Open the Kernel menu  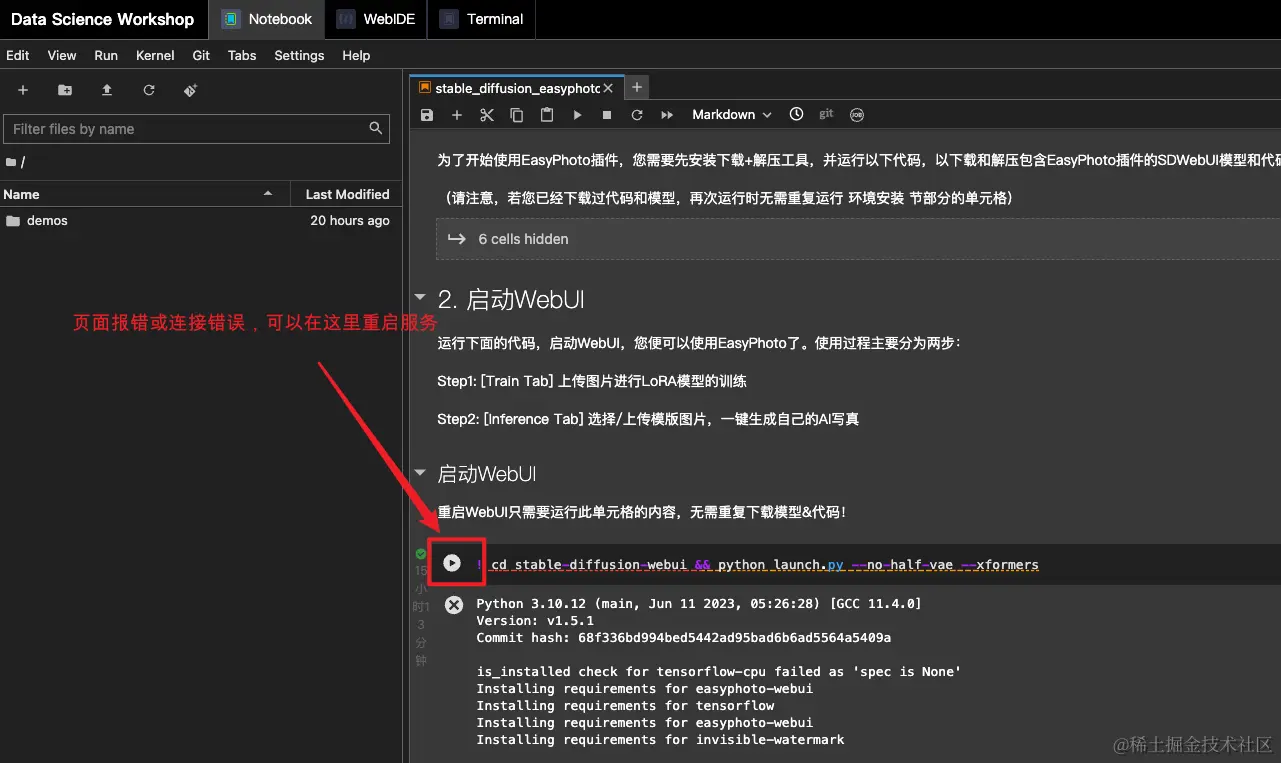(x=155, y=55)
